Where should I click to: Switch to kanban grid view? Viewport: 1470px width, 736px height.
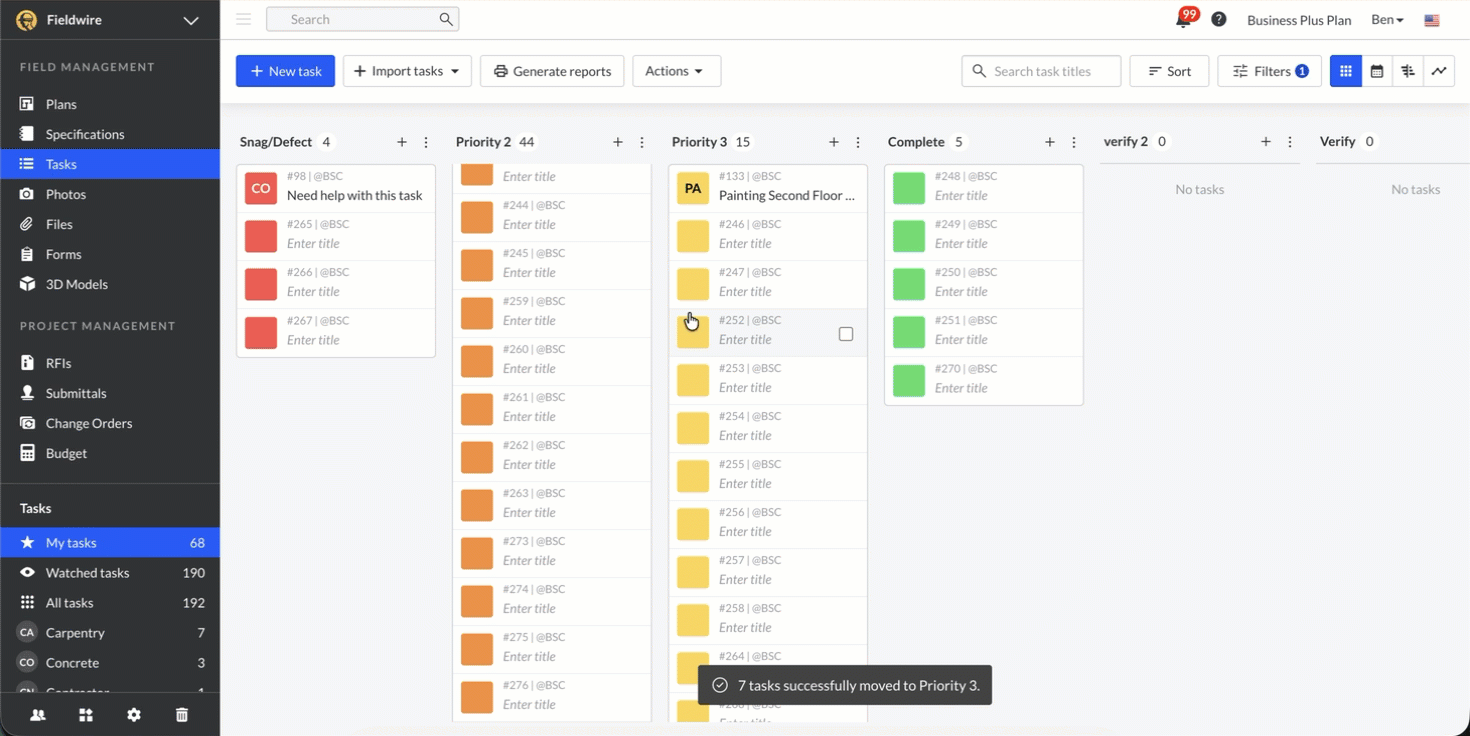coord(1346,71)
